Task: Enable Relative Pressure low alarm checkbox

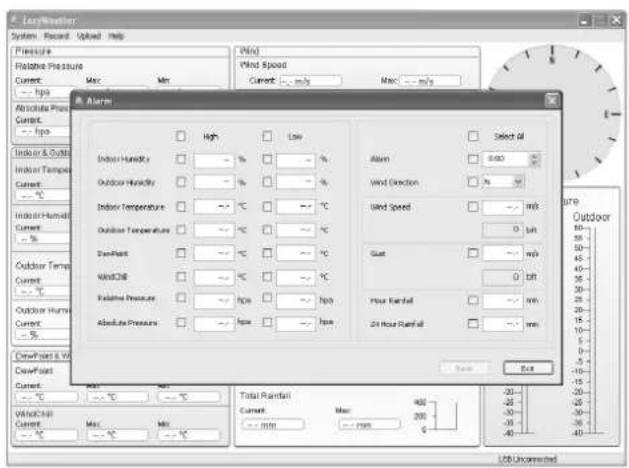Action: coord(267,298)
